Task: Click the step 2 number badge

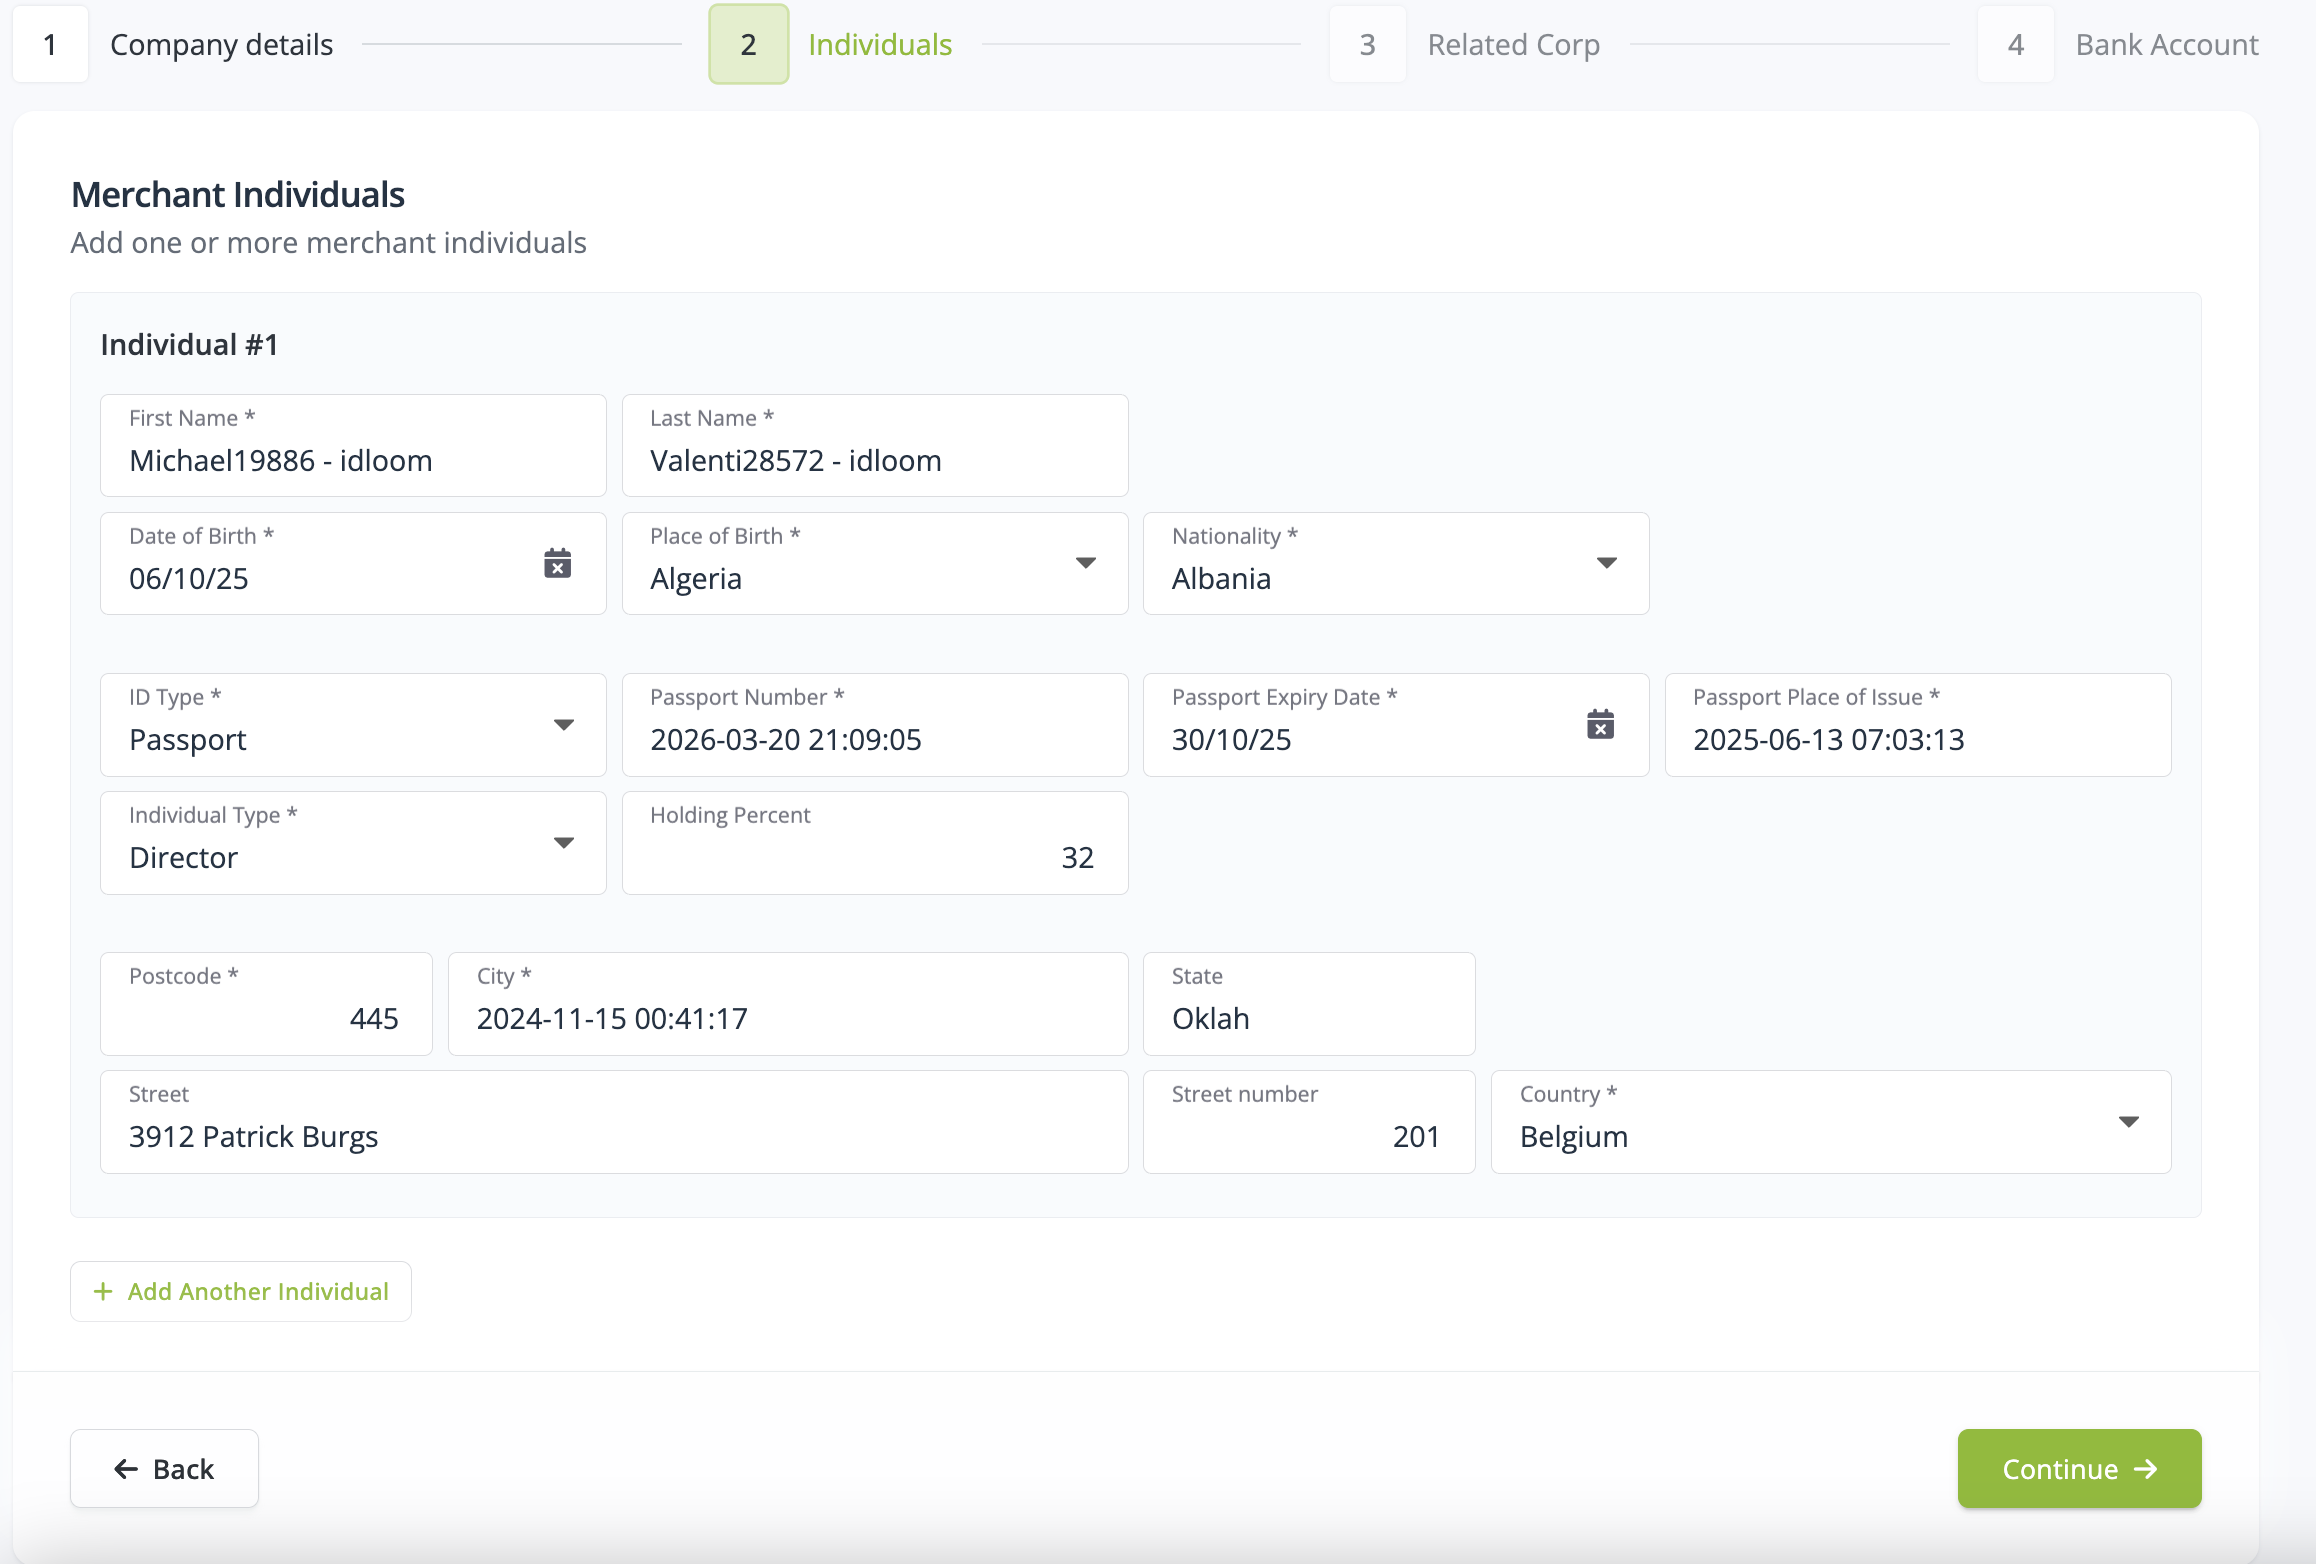Action: point(748,44)
